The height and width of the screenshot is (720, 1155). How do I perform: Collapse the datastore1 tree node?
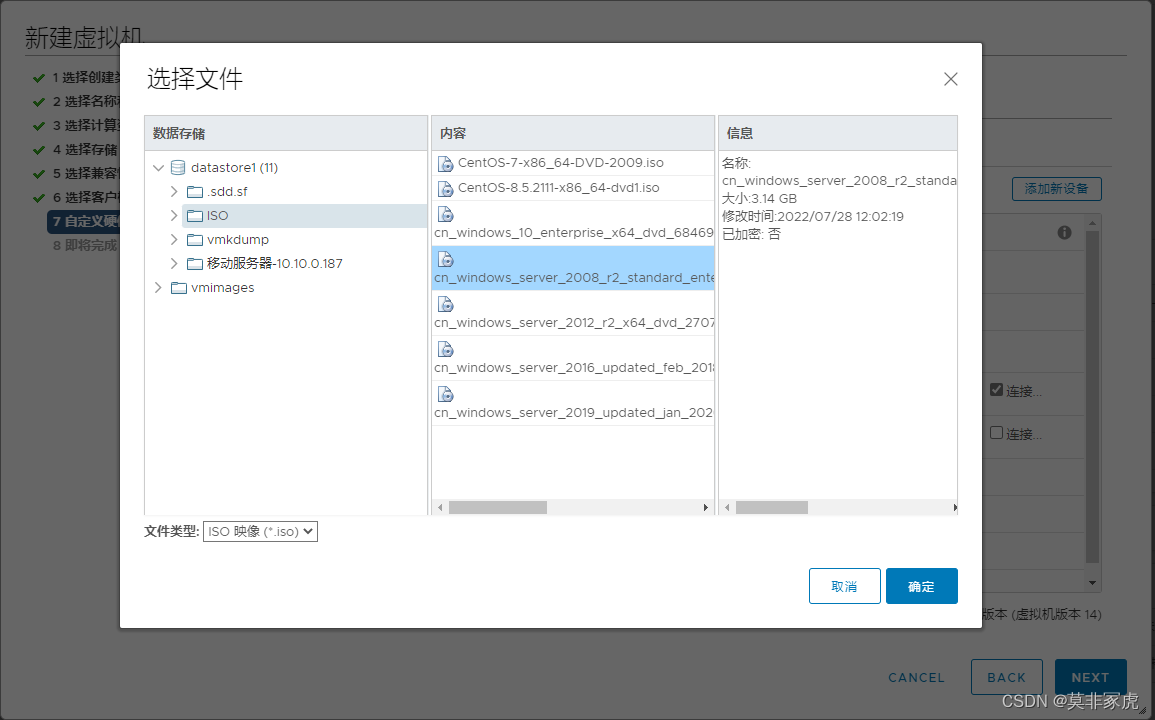[158, 168]
